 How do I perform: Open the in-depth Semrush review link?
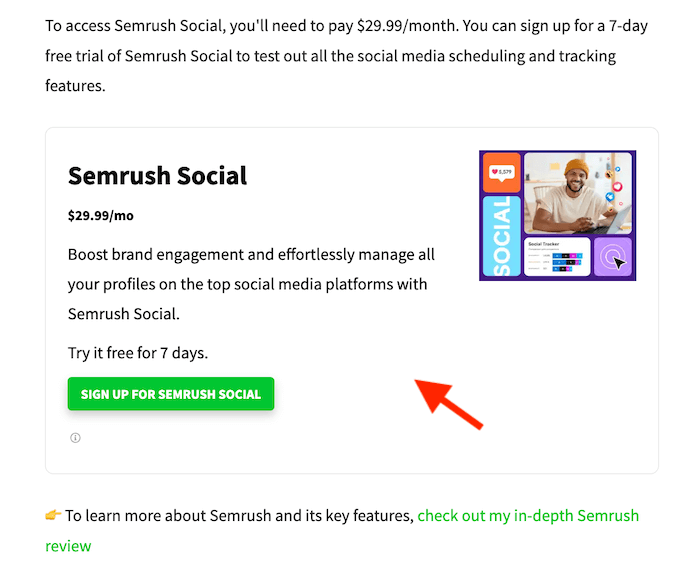click(x=528, y=516)
